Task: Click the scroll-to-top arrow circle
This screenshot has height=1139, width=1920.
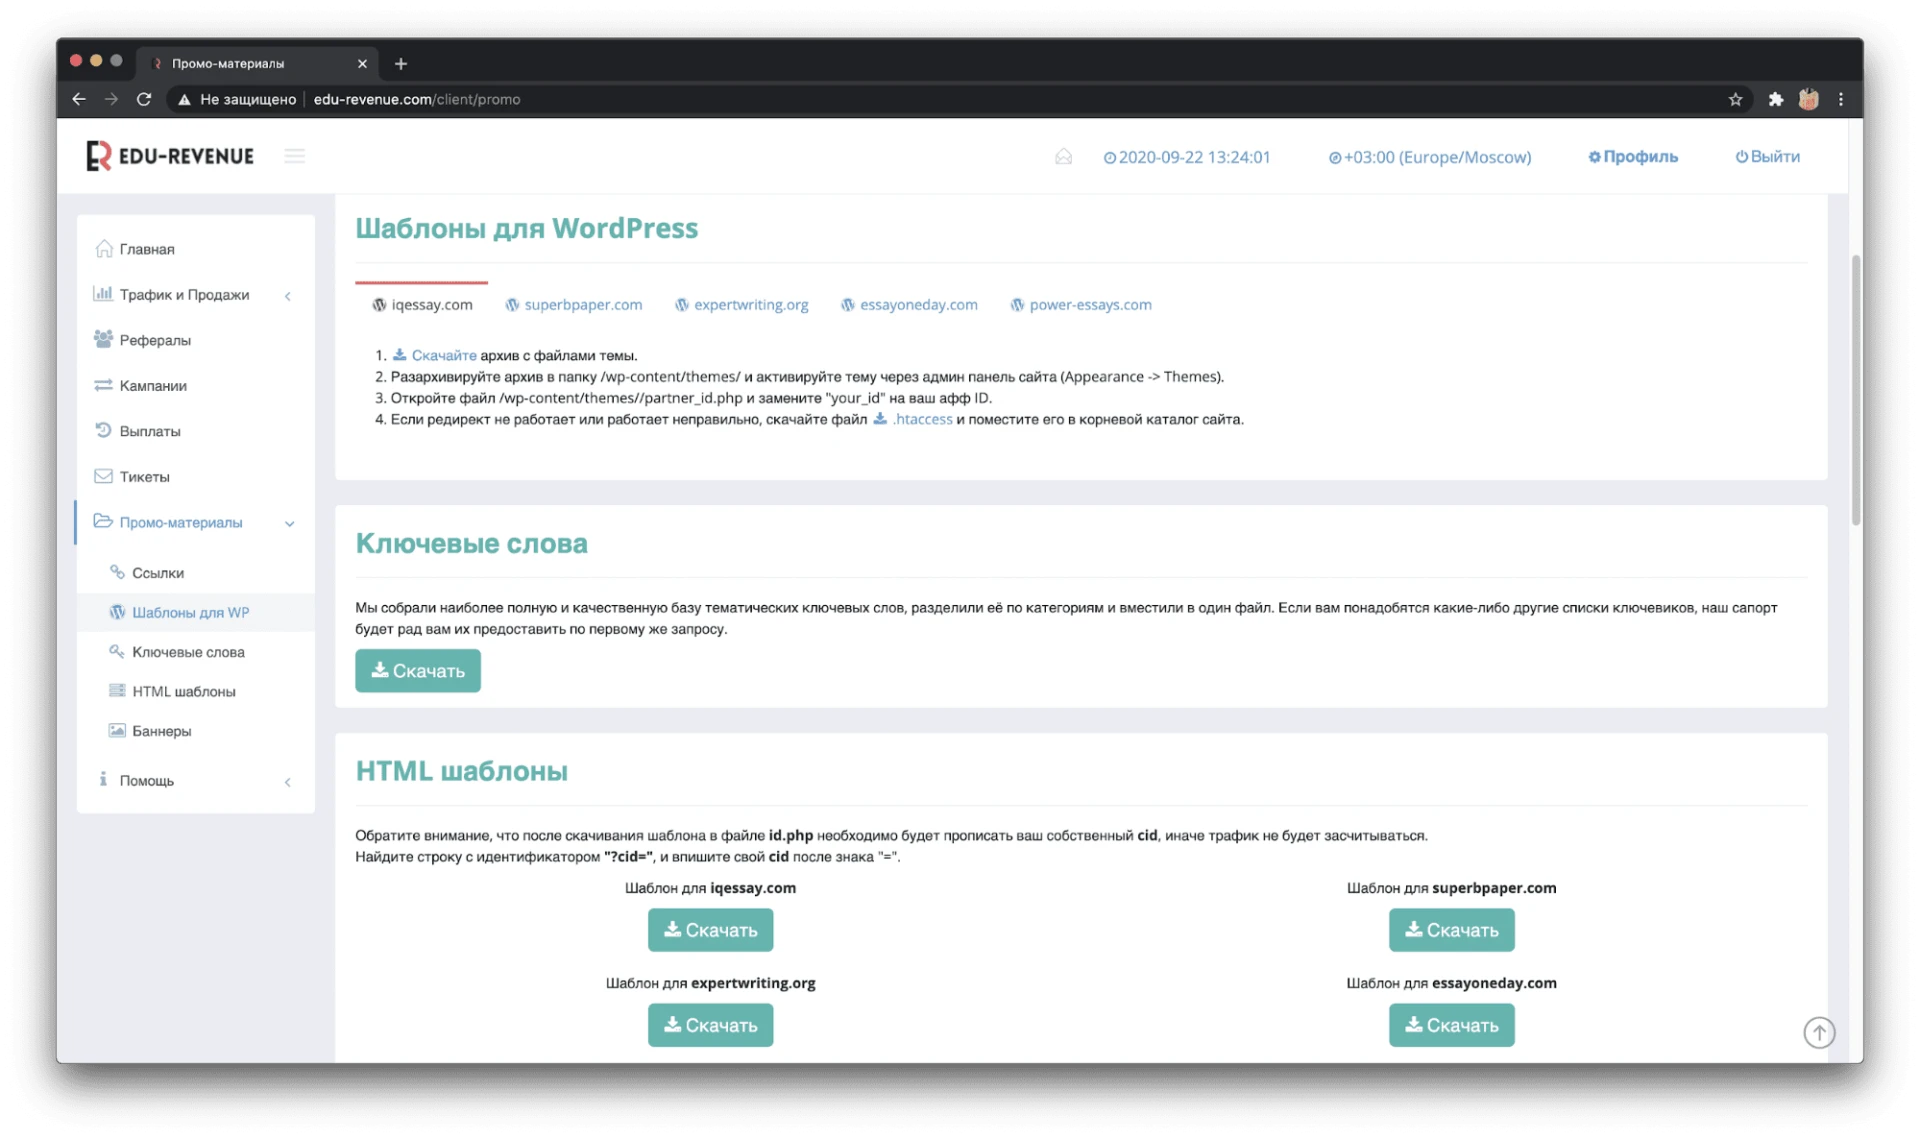Action: 1819,1032
